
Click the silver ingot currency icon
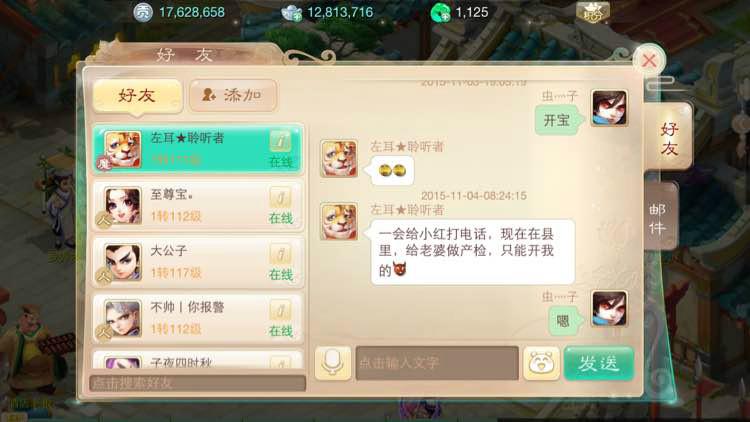291,12
